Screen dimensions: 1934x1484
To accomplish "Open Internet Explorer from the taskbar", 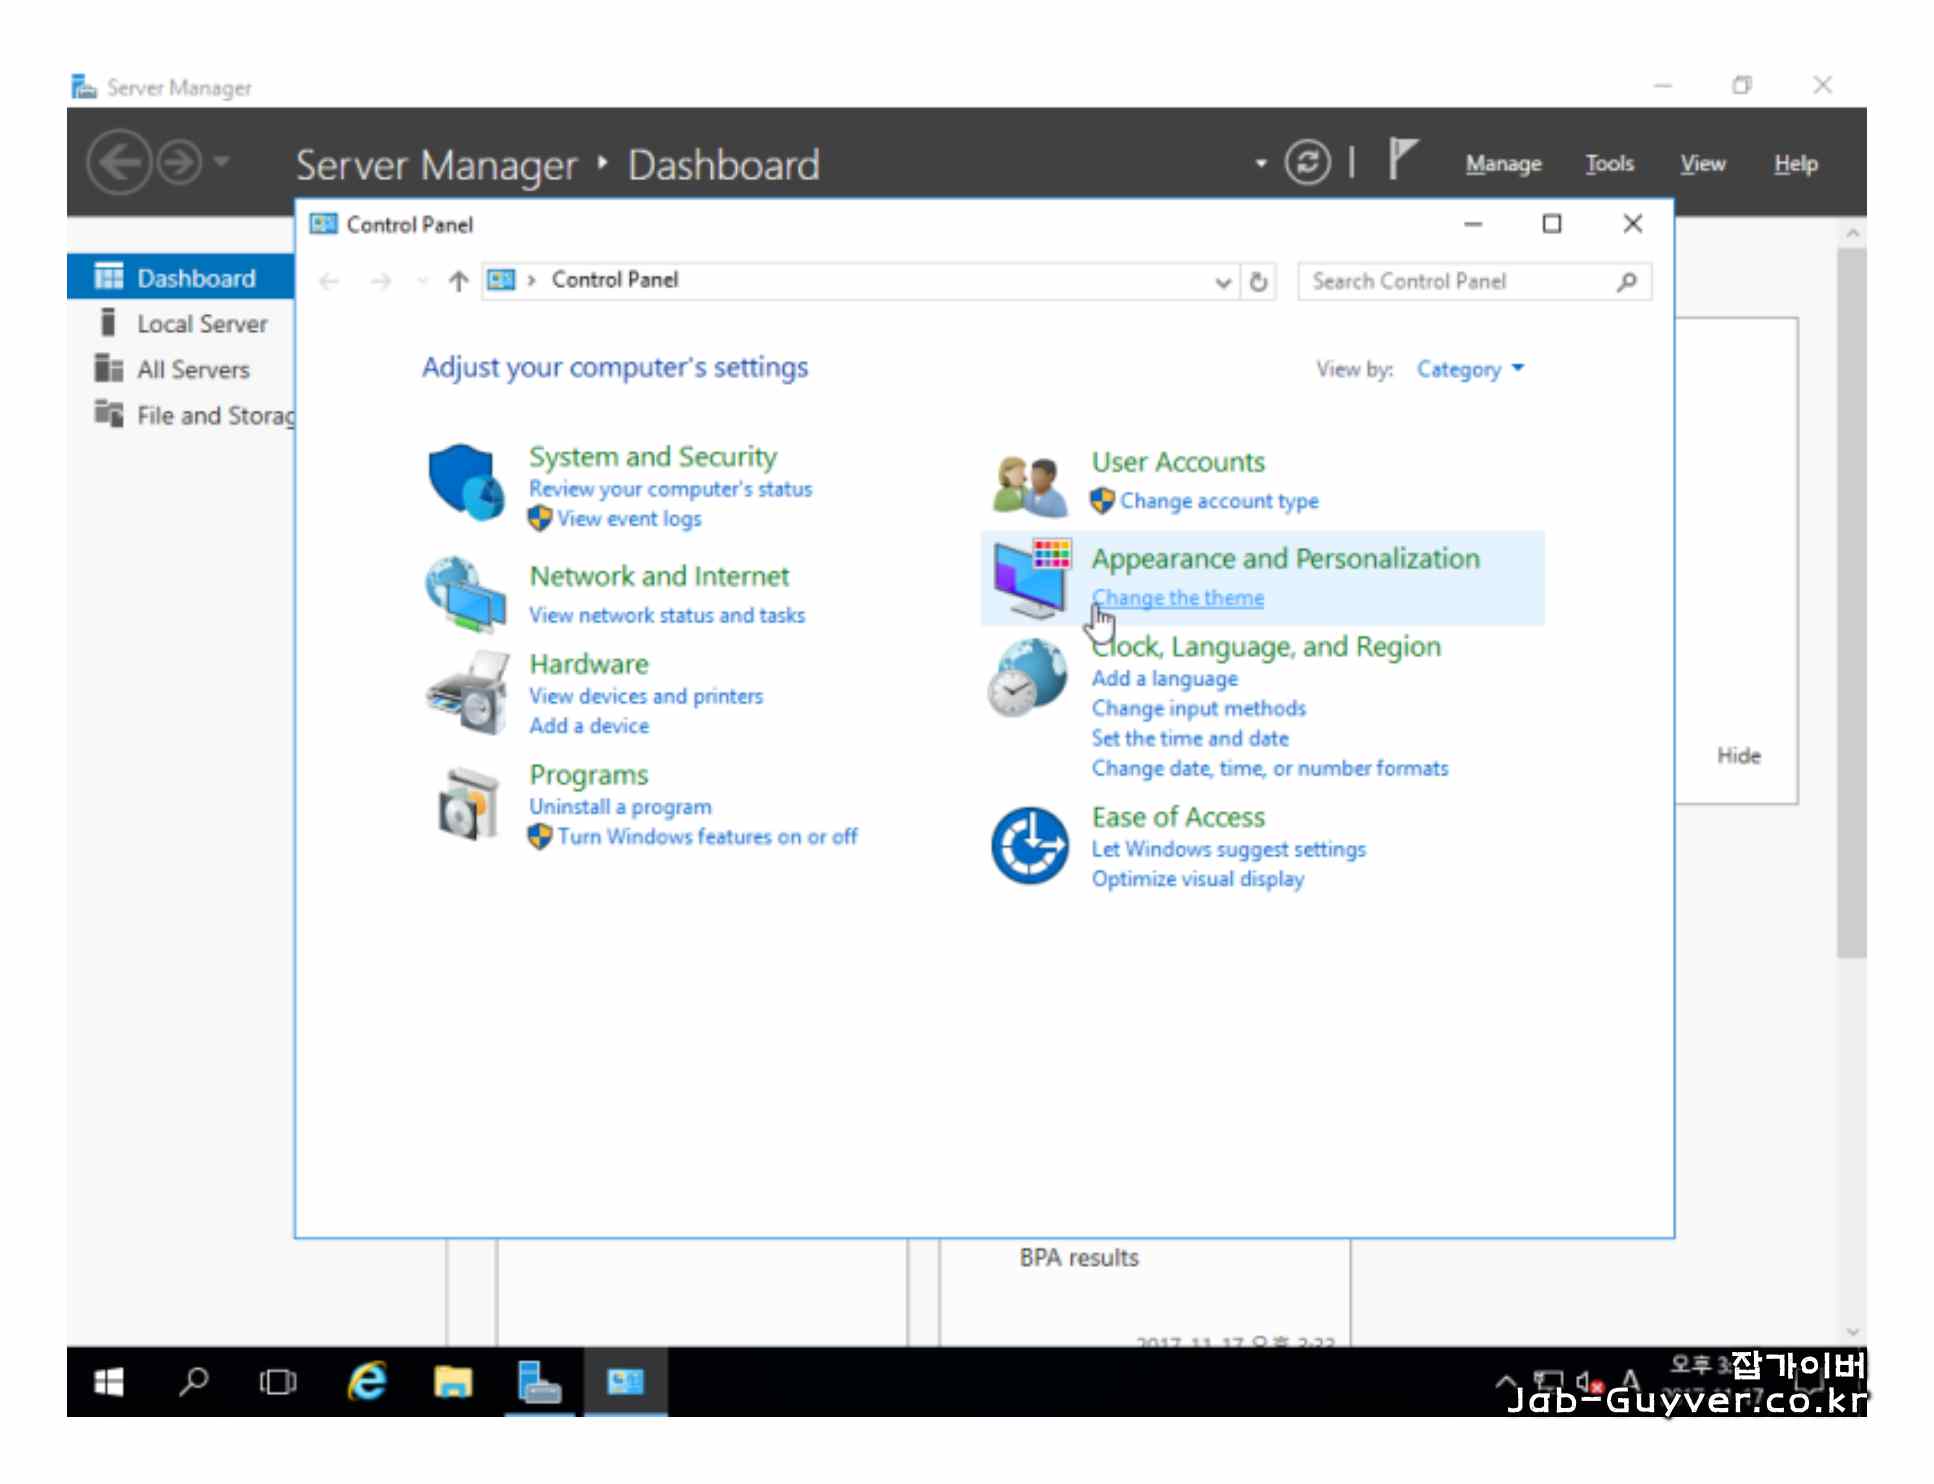I will pos(367,1382).
